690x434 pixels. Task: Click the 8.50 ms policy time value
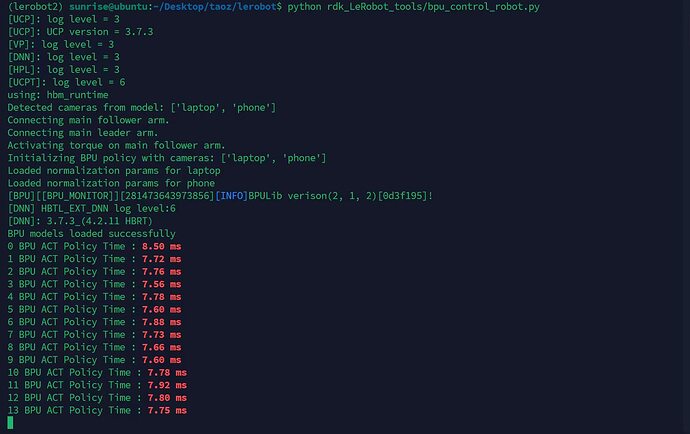[x=161, y=246]
